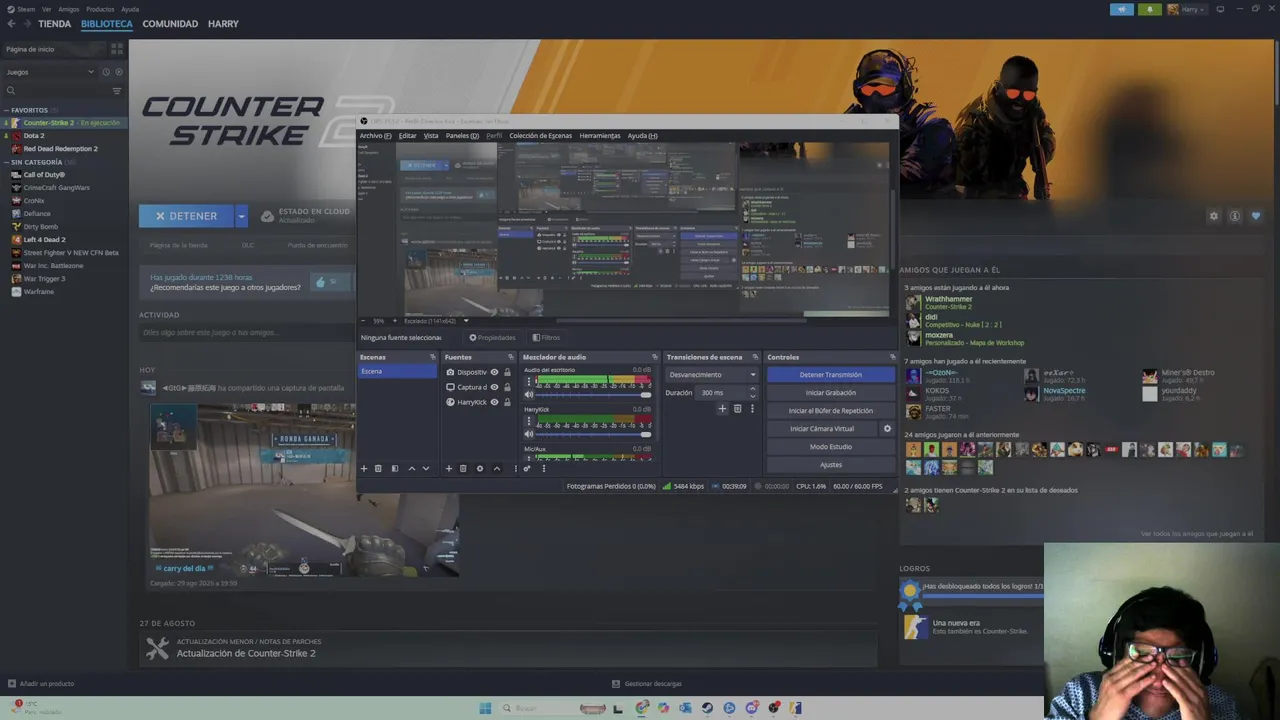Switch Steam library to grid view icon

tap(117, 48)
